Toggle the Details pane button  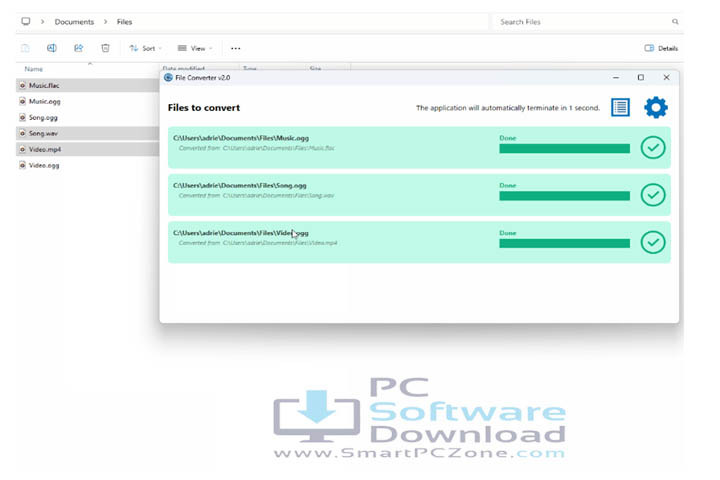click(x=661, y=48)
